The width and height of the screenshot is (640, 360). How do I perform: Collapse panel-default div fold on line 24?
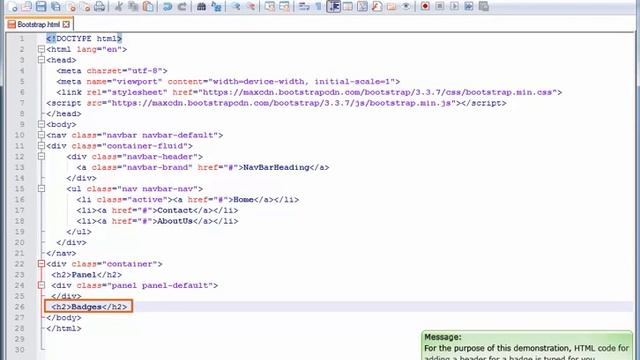pos(41,285)
